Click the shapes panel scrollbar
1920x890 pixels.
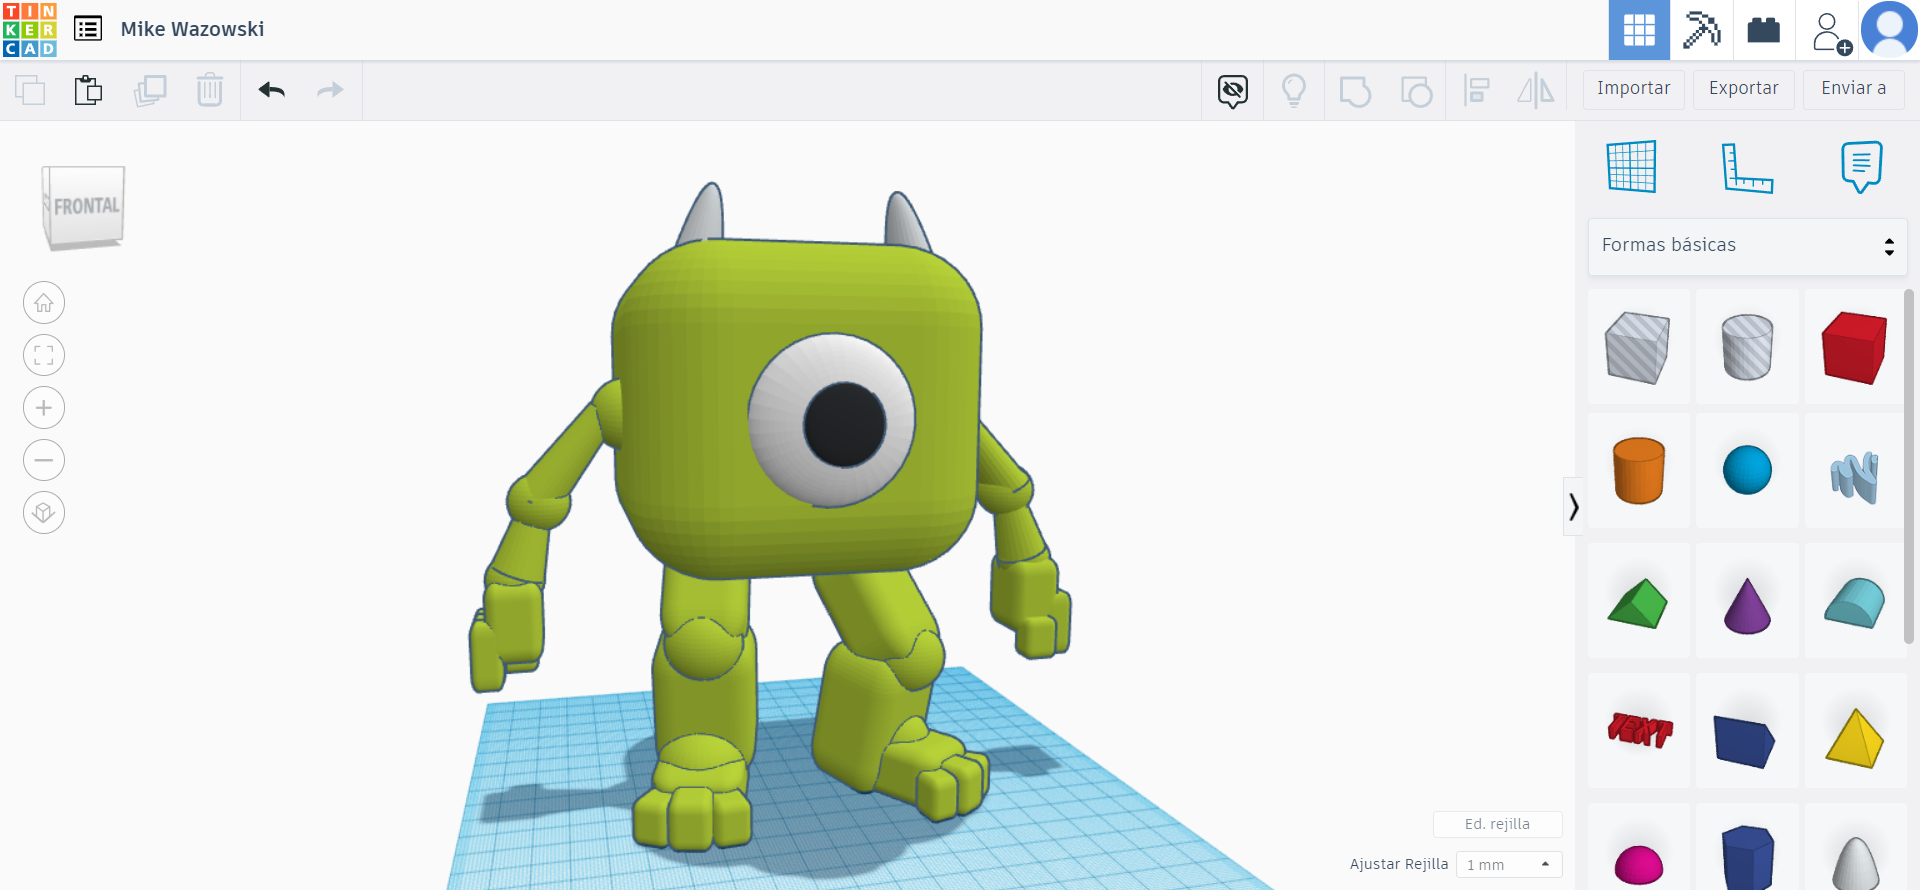click(x=1909, y=466)
